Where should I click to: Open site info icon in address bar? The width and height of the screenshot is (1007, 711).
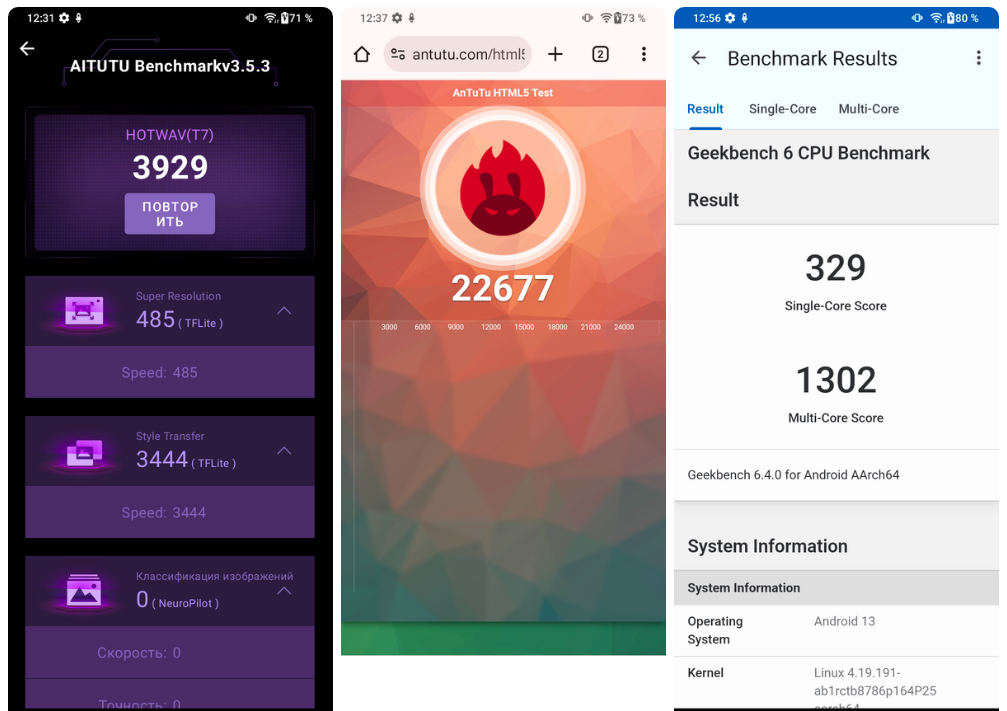click(398, 55)
